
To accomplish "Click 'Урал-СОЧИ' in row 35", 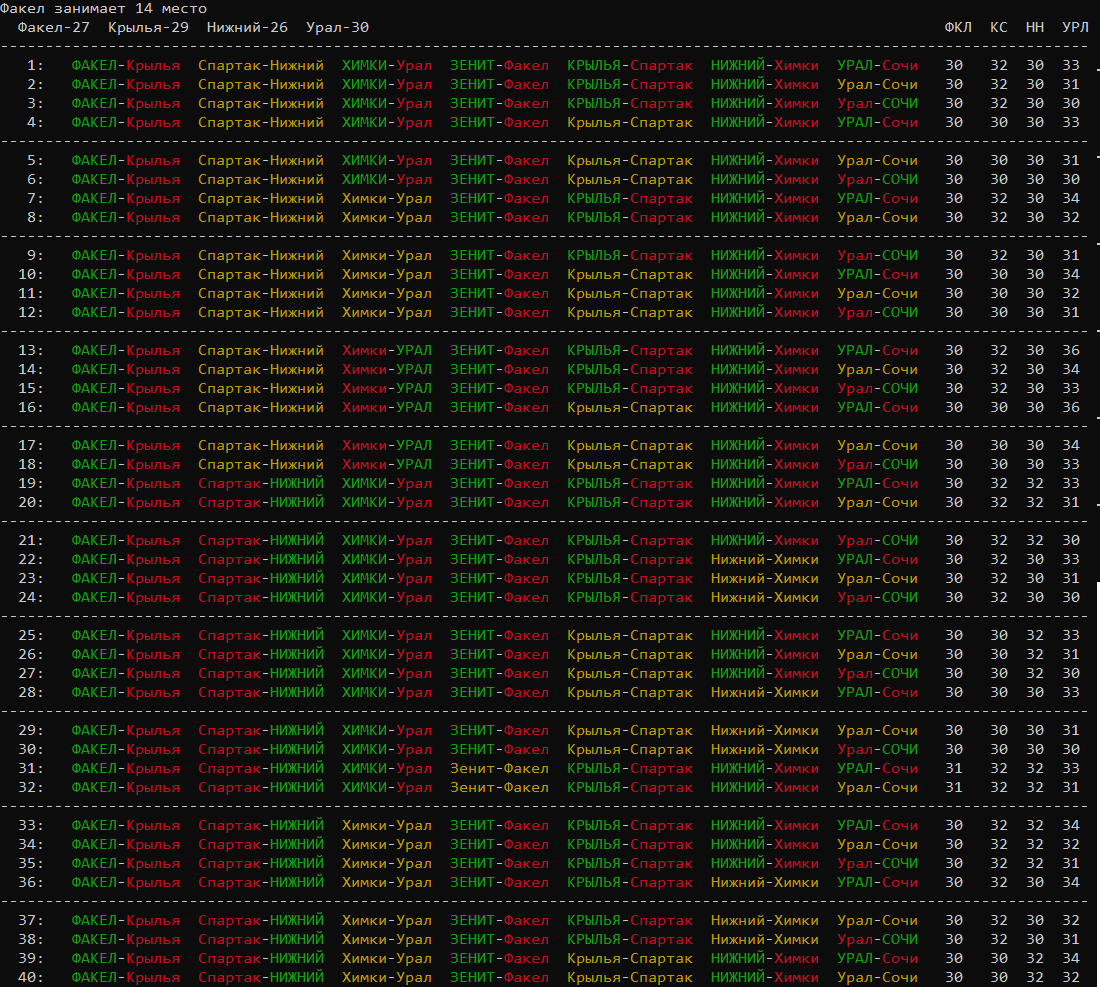I will click(x=877, y=863).
